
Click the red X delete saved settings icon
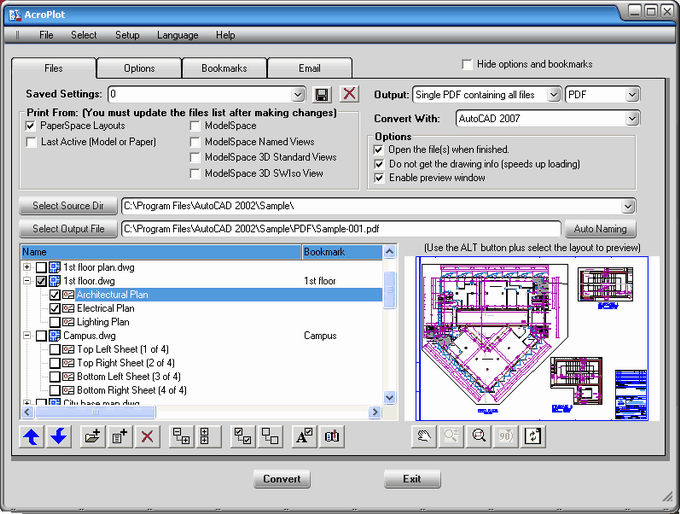pyautogui.click(x=350, y=94)
